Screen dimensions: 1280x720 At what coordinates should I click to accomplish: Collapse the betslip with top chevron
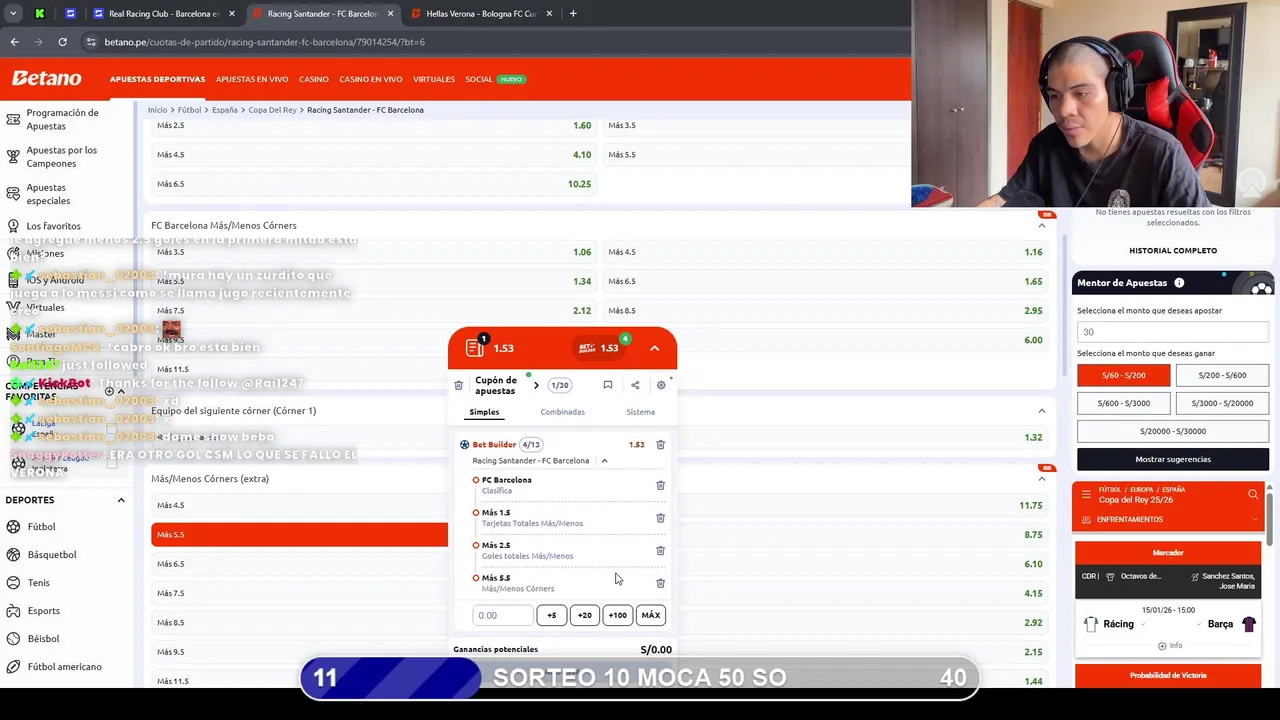[654, 348]
